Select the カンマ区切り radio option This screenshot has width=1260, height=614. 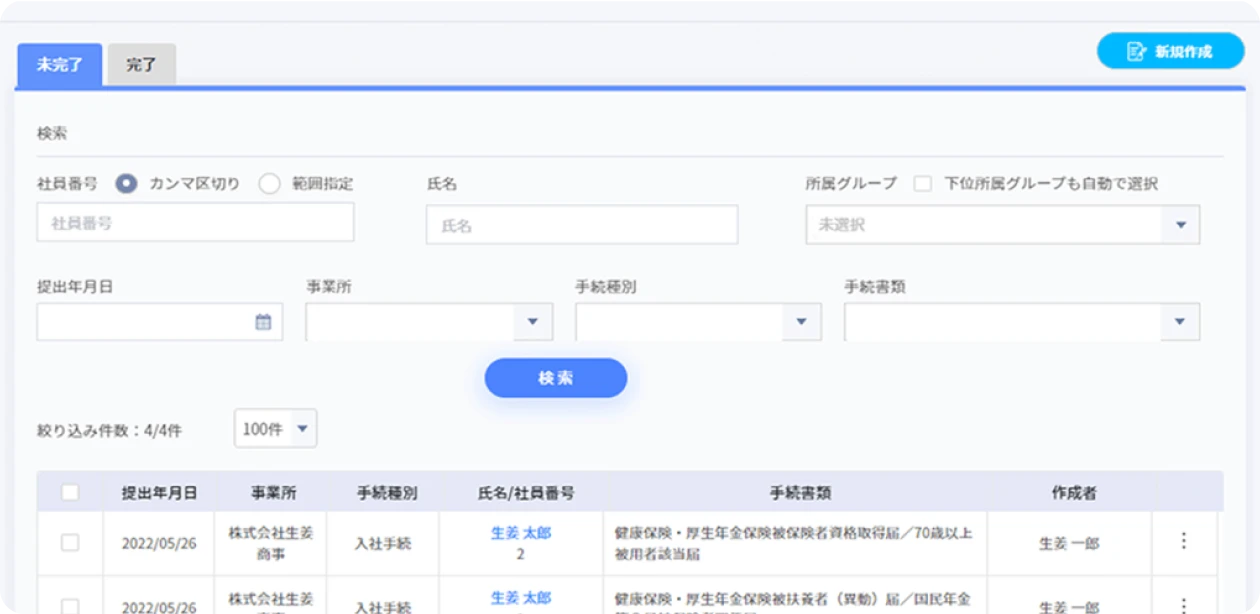[x=127, y=184]
